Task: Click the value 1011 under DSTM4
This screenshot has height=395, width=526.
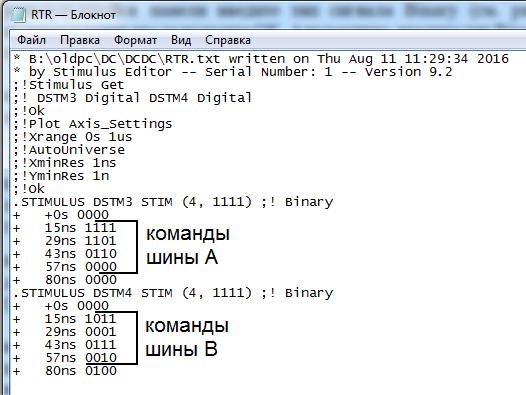Action: [x=100, y=319]
